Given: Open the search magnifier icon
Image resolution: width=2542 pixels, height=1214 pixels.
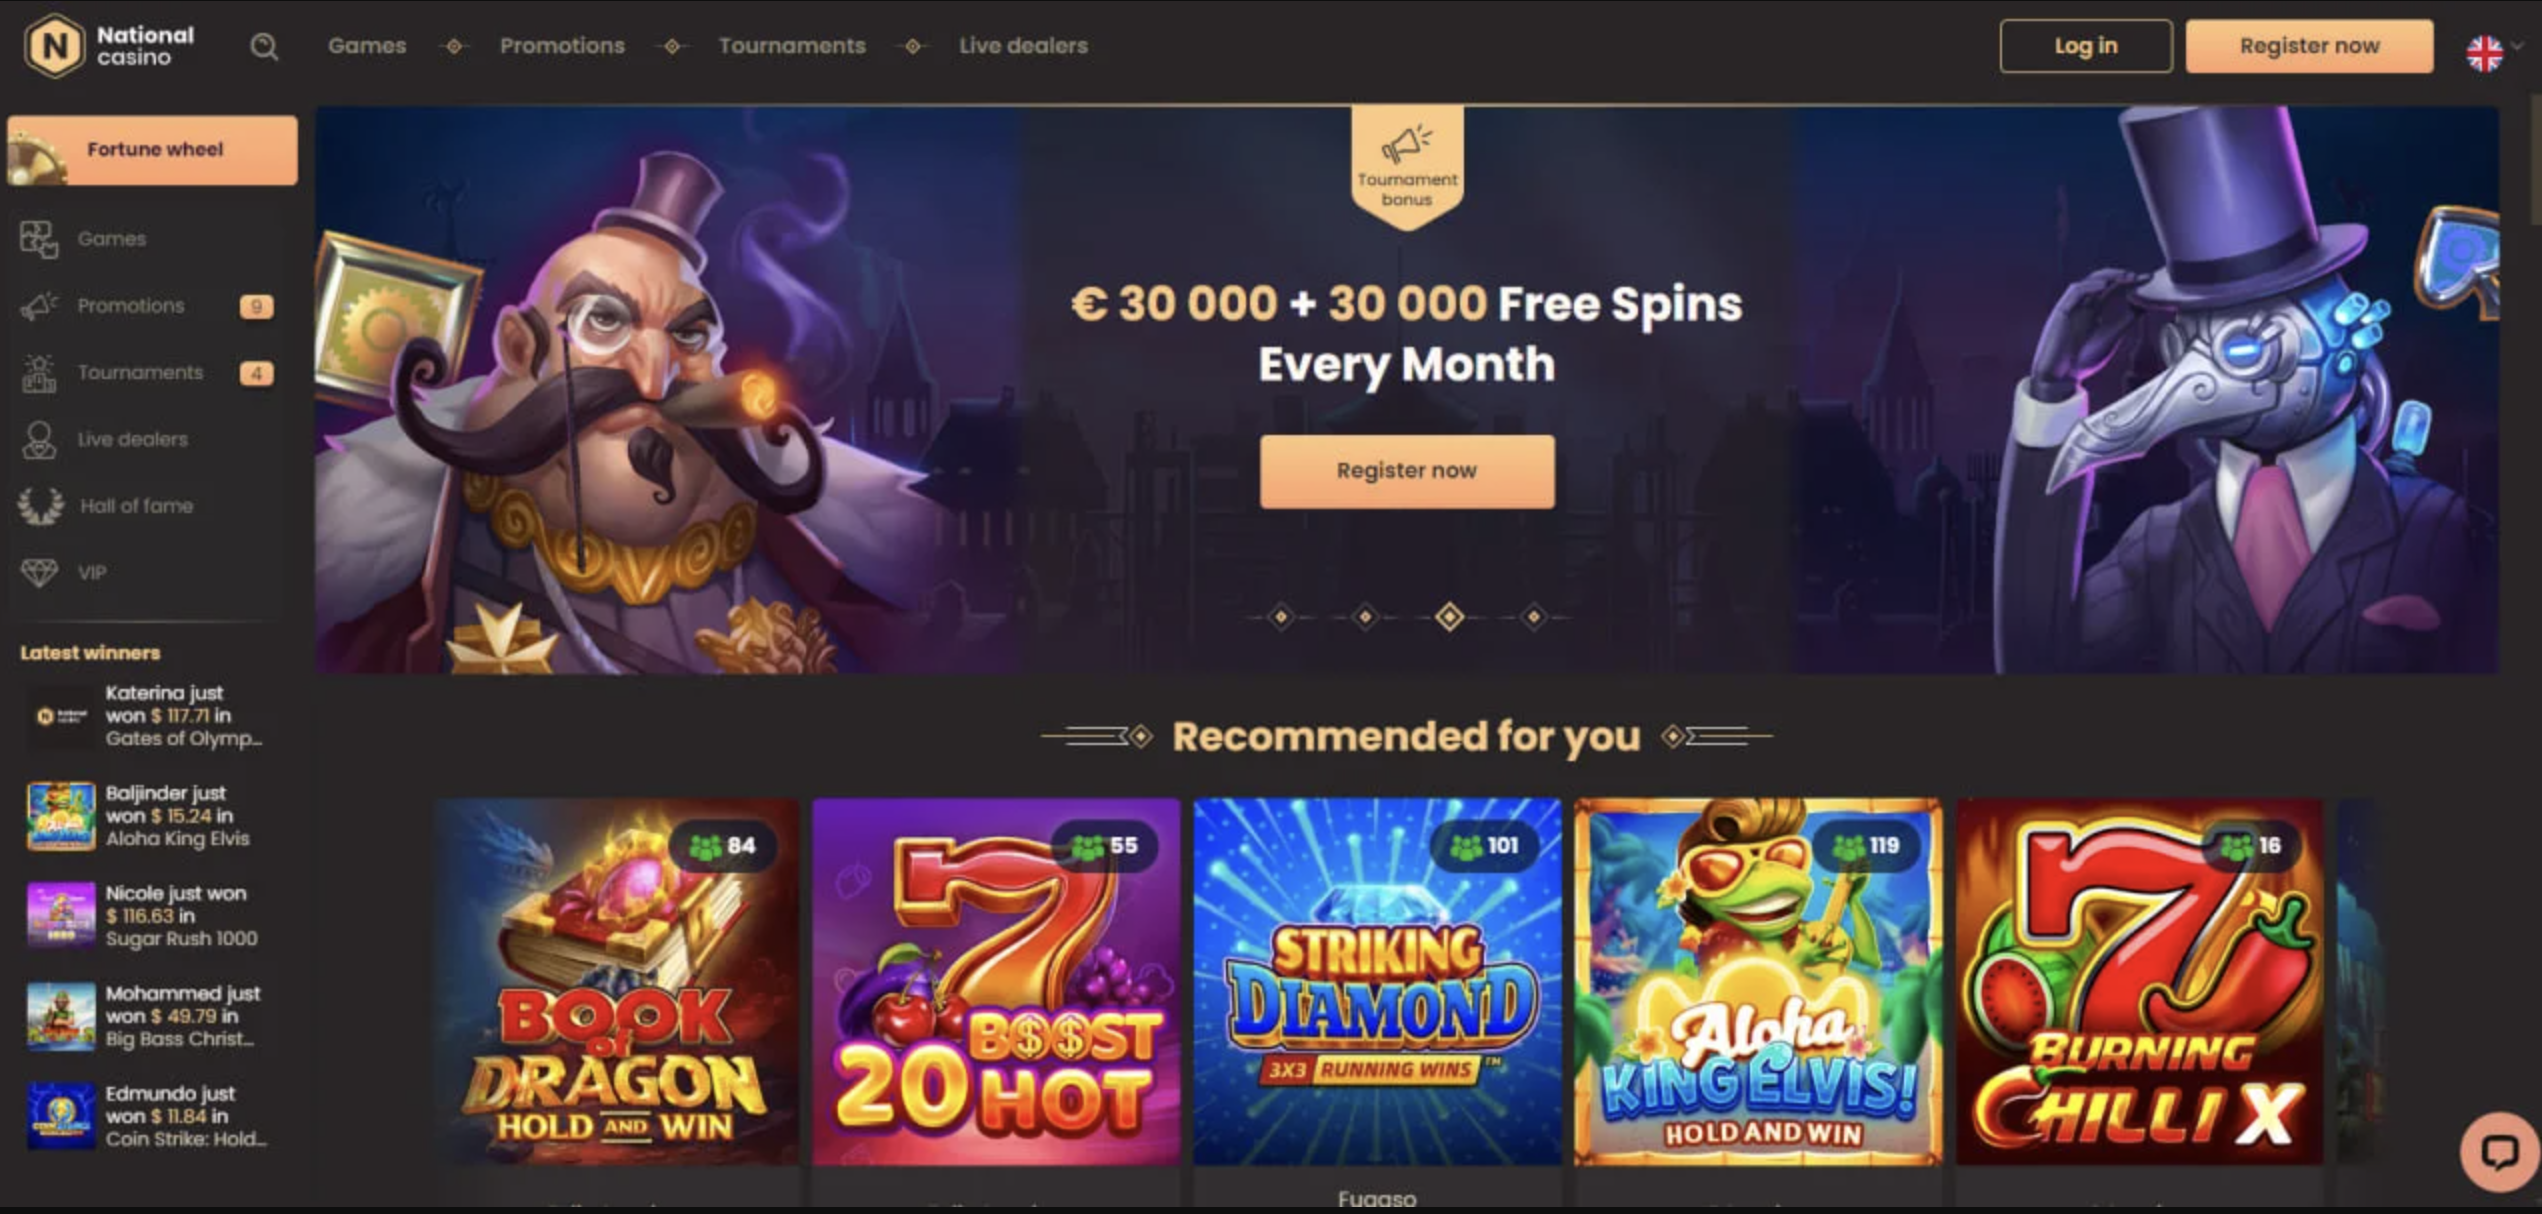Looking at the screenshot, I should [x=264, y=46].
